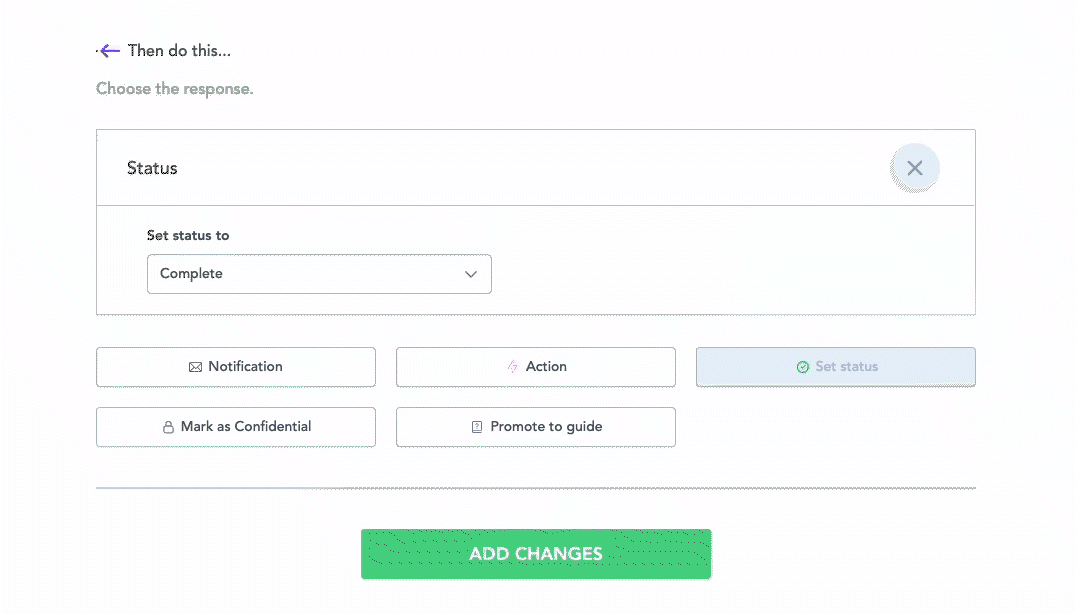Close the Status panel with X
The width and height of the screenshot is (1076, 616).
pyautogui.click(x=914, y=168)
